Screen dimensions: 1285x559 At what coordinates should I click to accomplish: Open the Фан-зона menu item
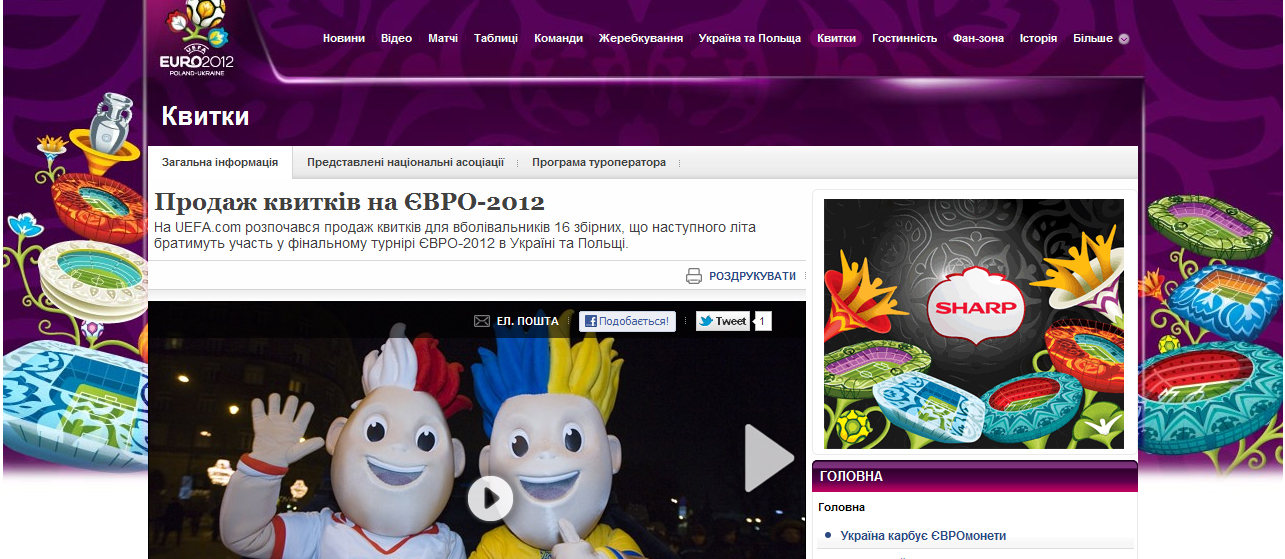point(978,38)
